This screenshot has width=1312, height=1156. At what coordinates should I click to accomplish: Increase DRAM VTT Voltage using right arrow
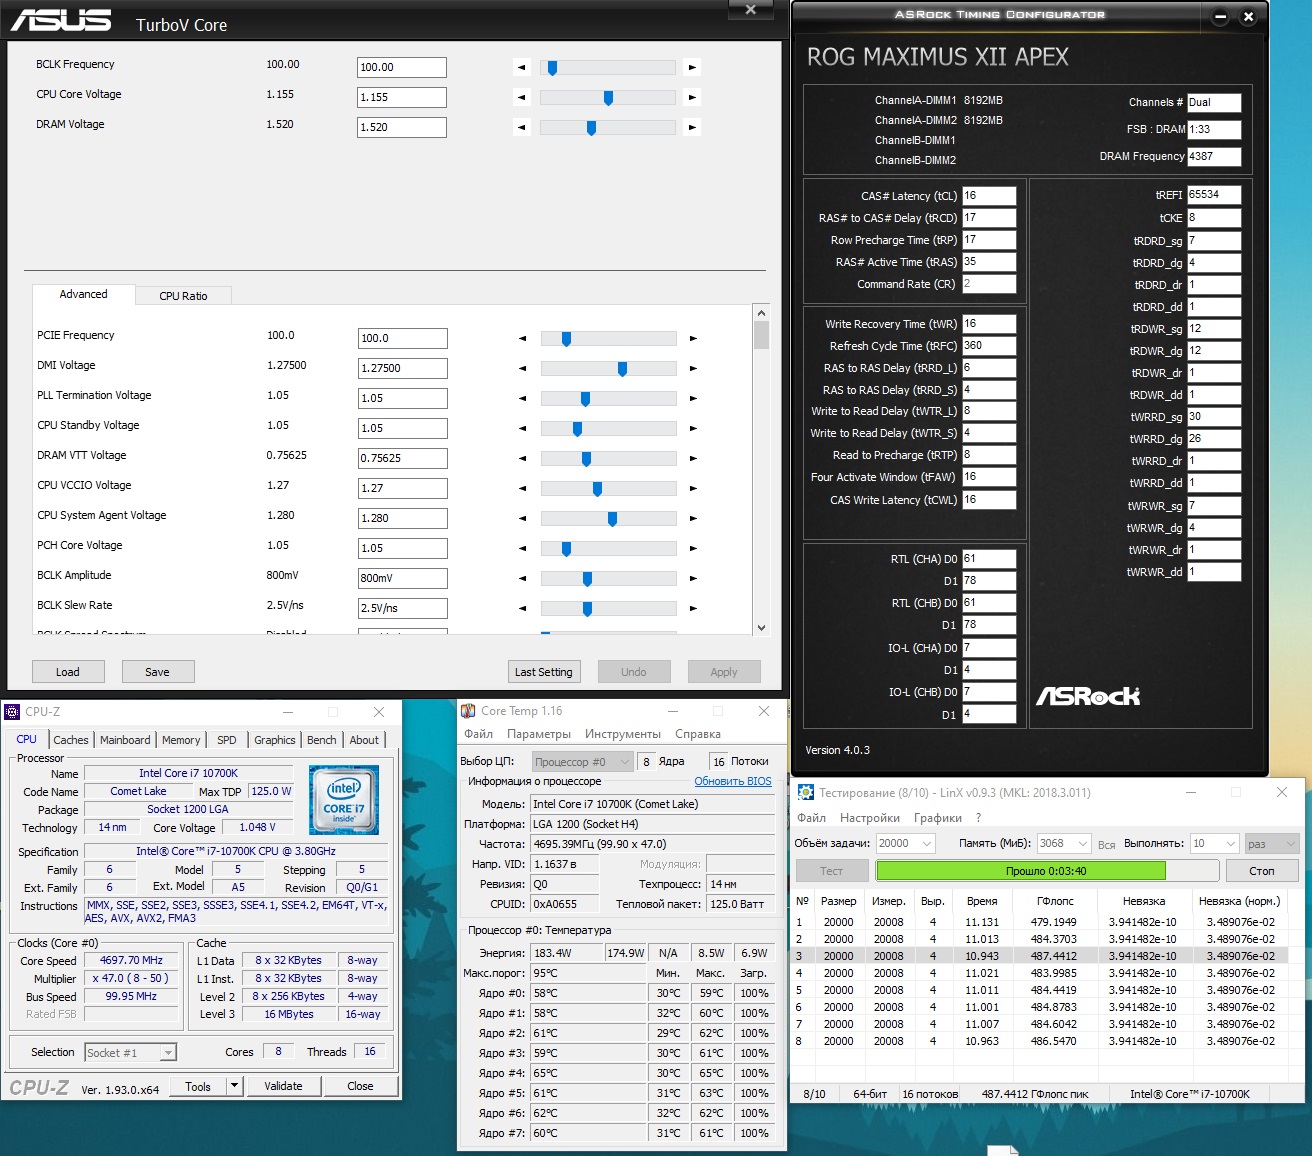[693, 459]
